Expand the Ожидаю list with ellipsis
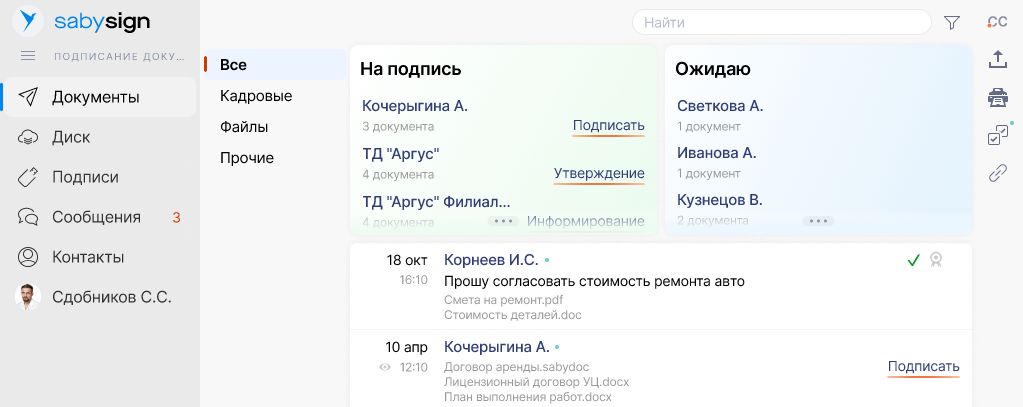 point(818,221)
